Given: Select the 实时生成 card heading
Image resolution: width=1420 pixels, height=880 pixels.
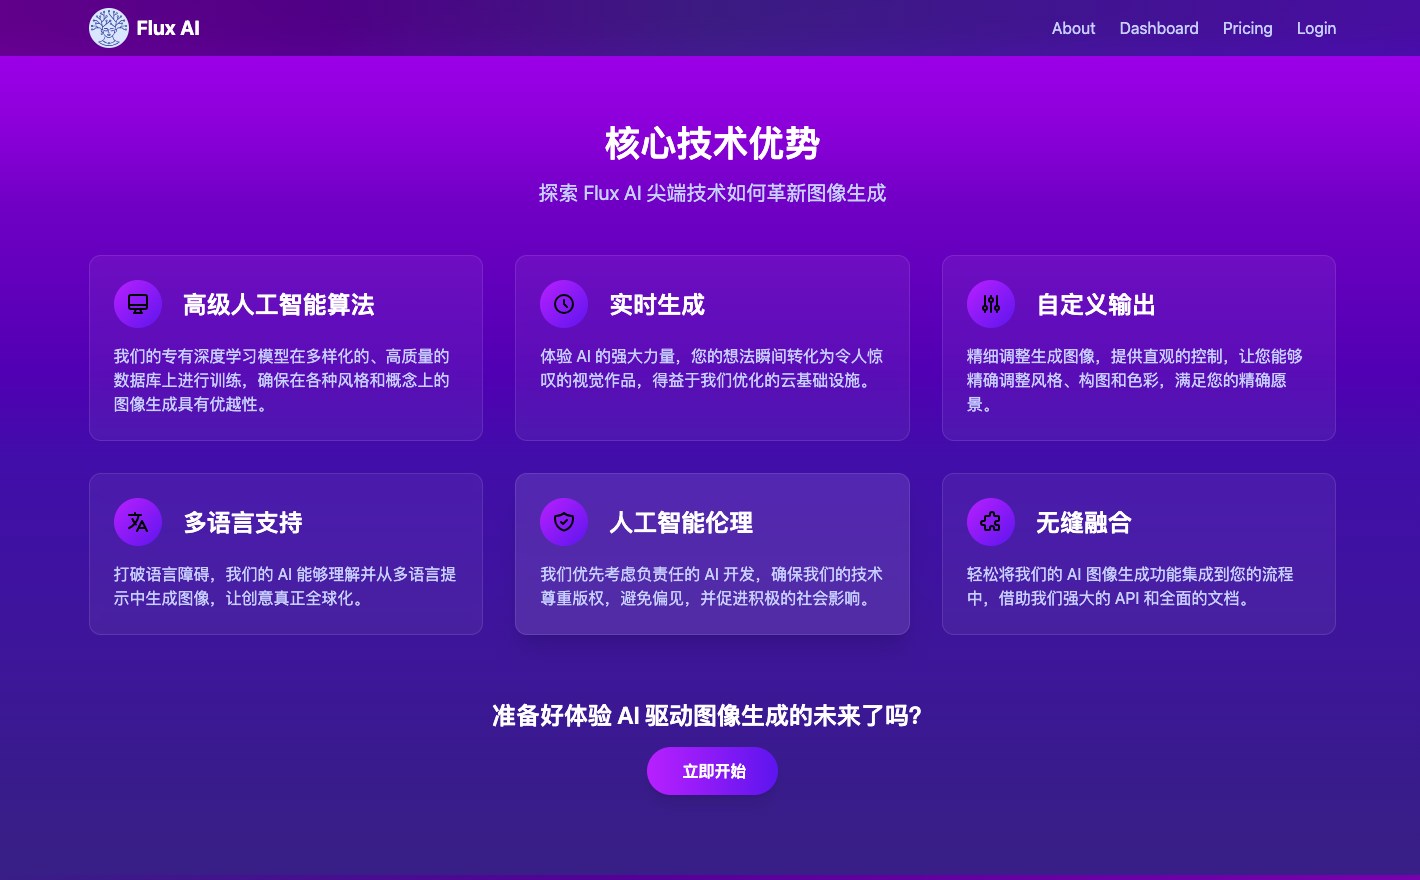Looking at the screenshot, I should pos(657,305).
